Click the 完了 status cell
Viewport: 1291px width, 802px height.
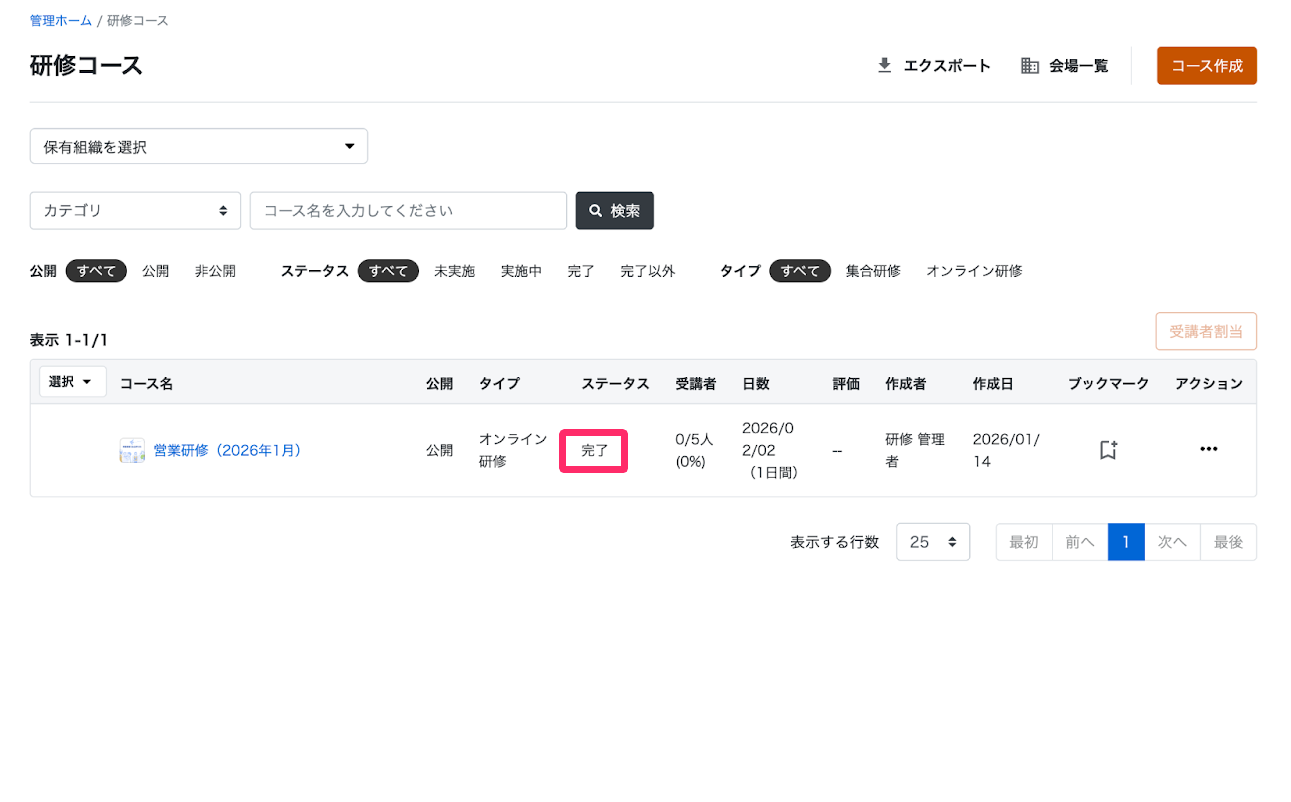pos(594,451)
